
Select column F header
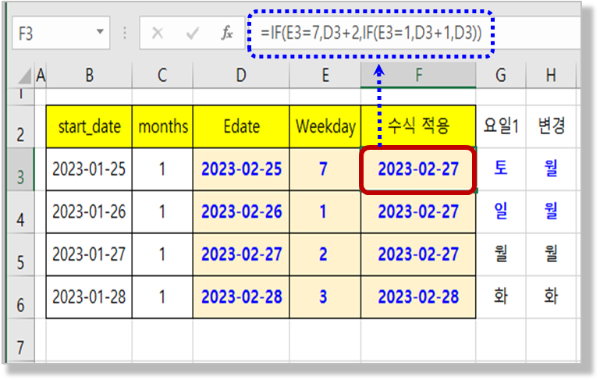(x=418, y=75)
